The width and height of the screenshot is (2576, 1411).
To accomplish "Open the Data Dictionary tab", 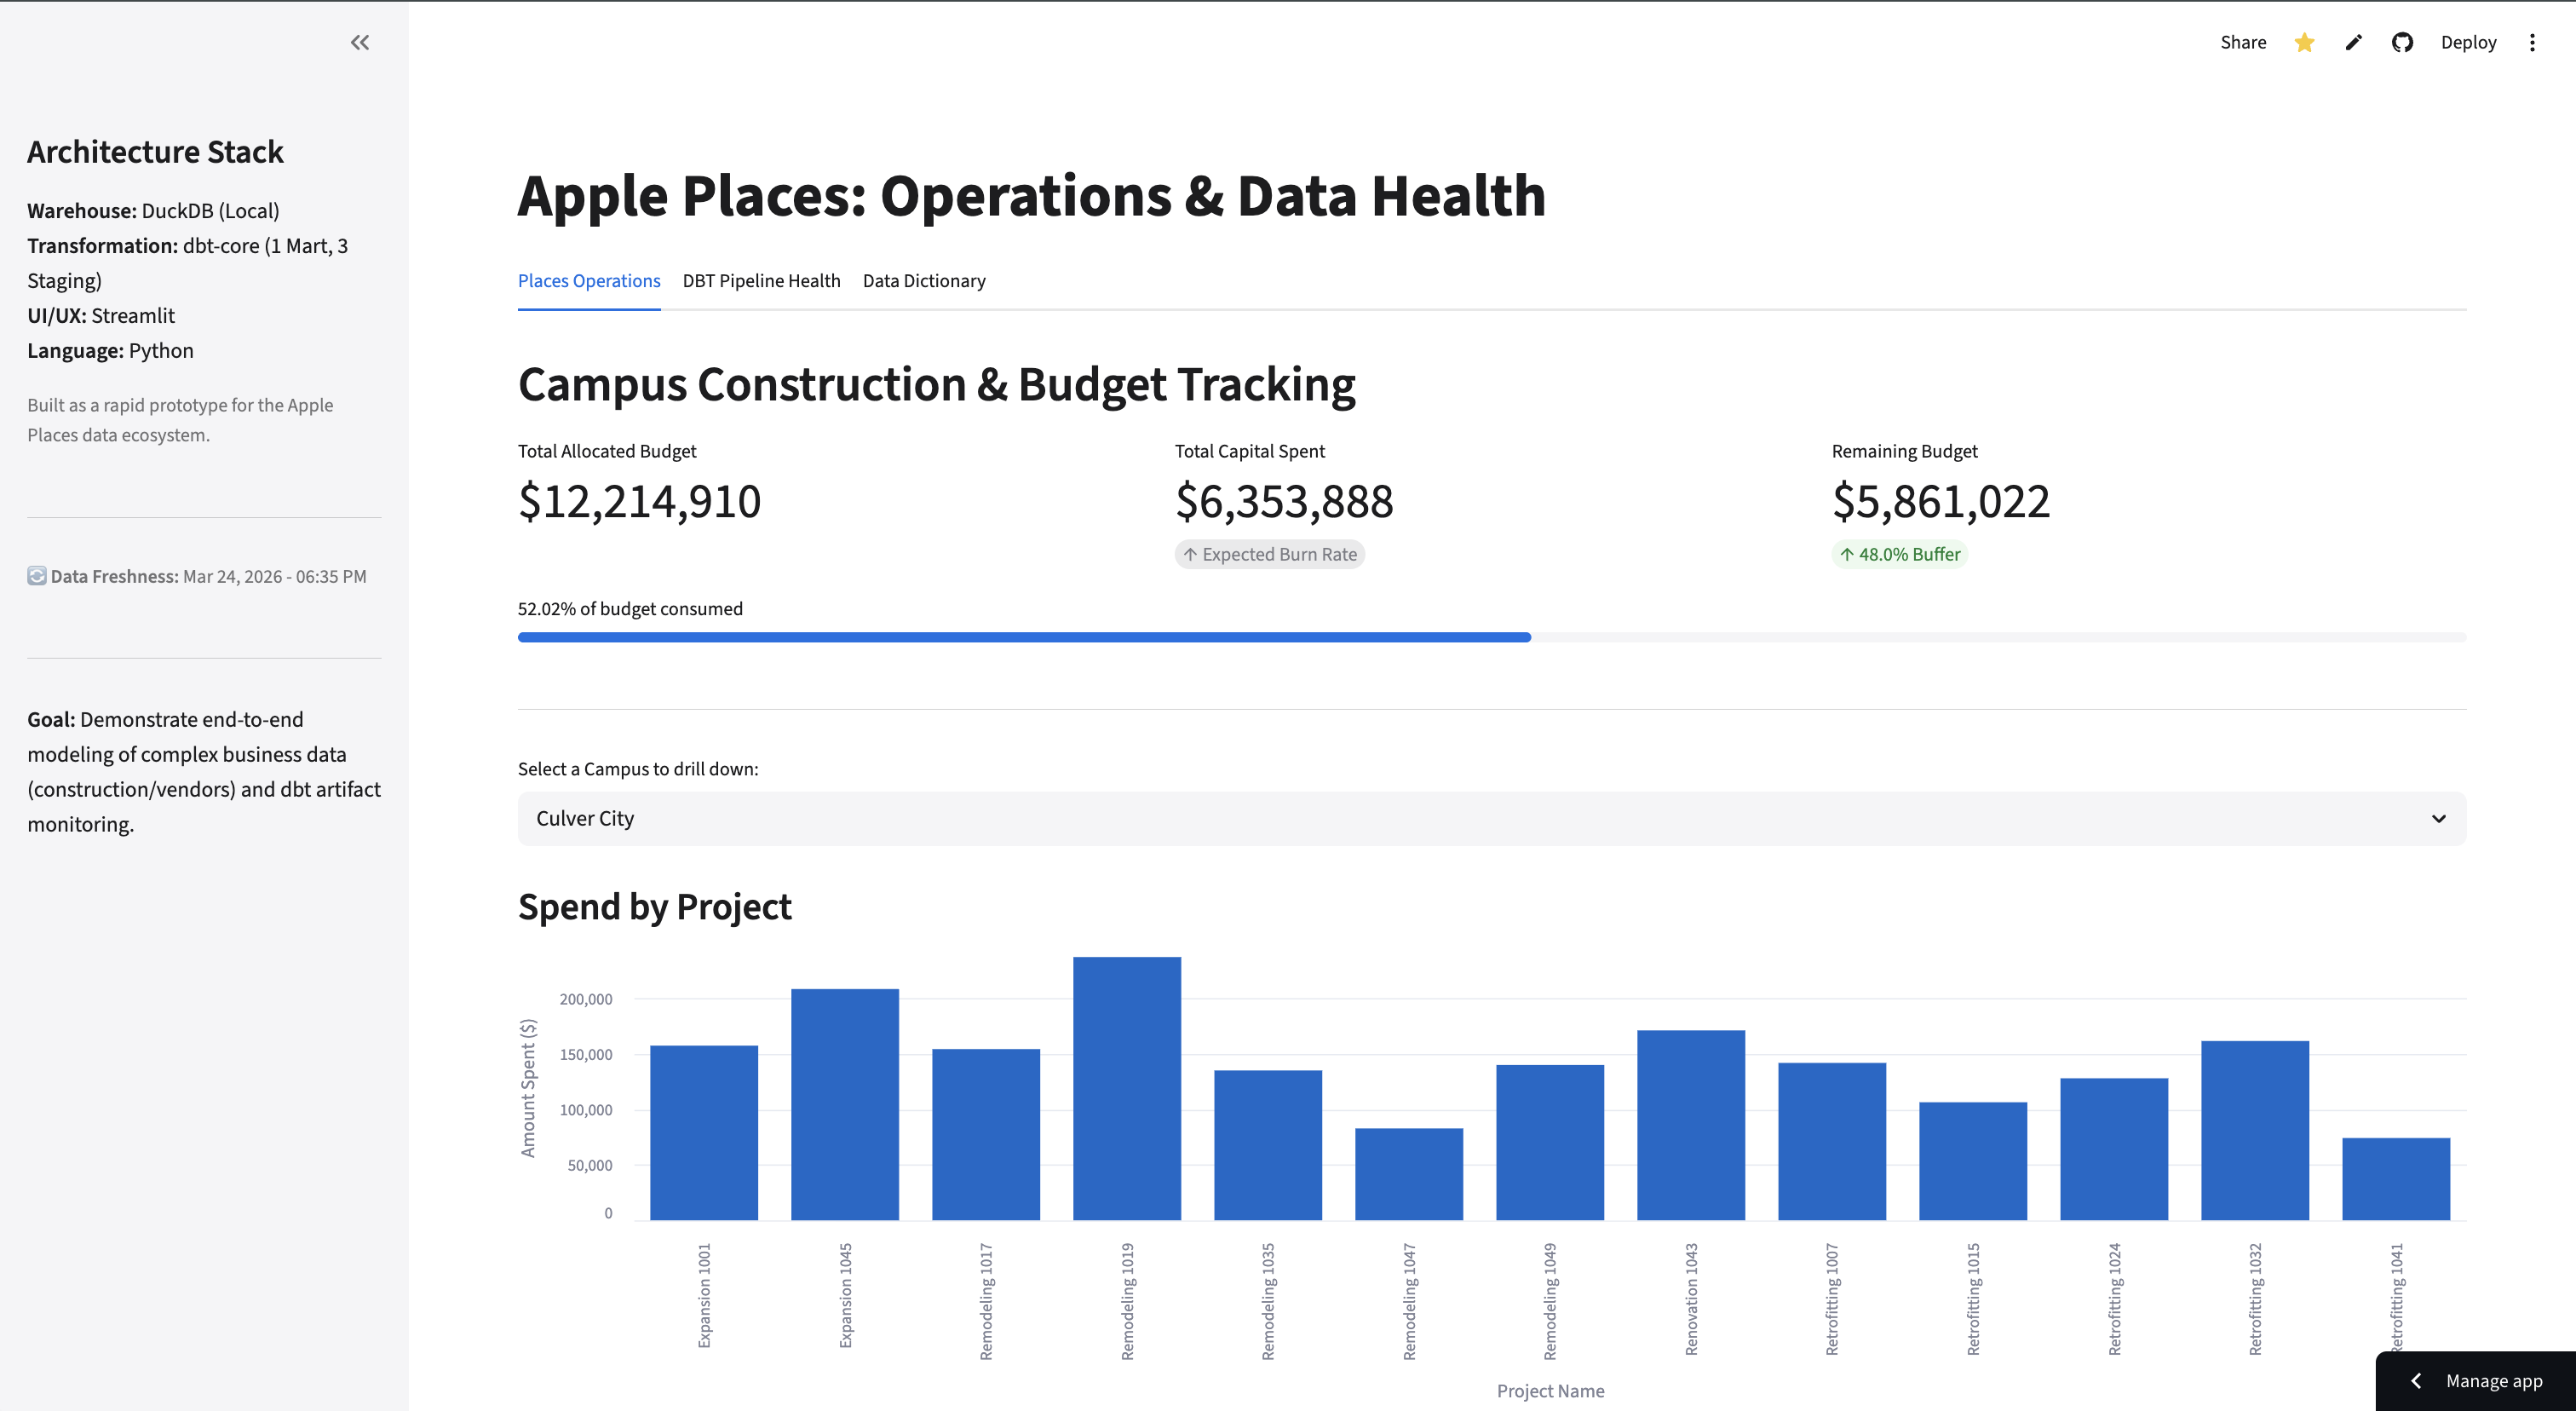I will 923,281.
